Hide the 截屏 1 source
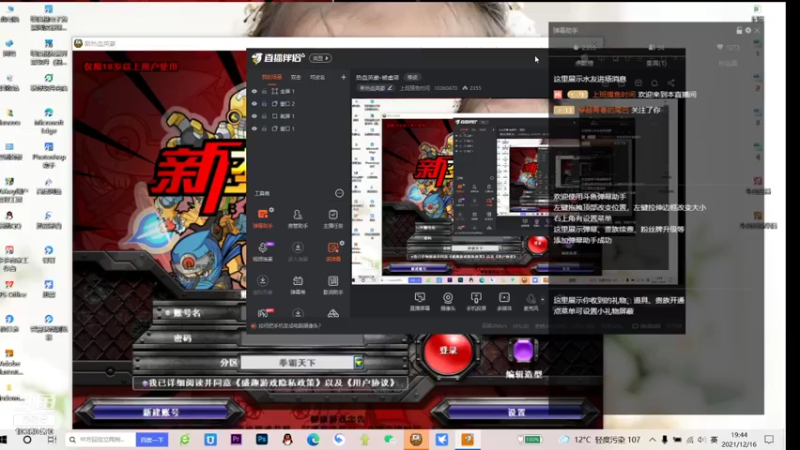The width and height of the screenshot is (800, 450). 254,116
